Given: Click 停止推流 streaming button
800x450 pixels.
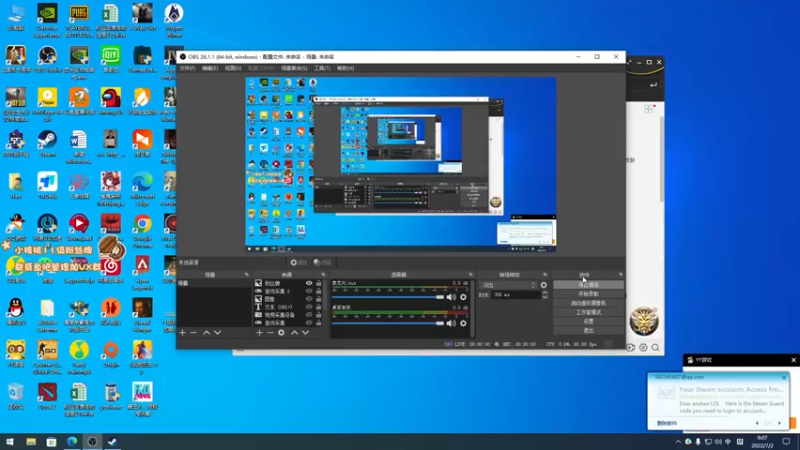Looking at the screenshot, I should tap(588, 285).
